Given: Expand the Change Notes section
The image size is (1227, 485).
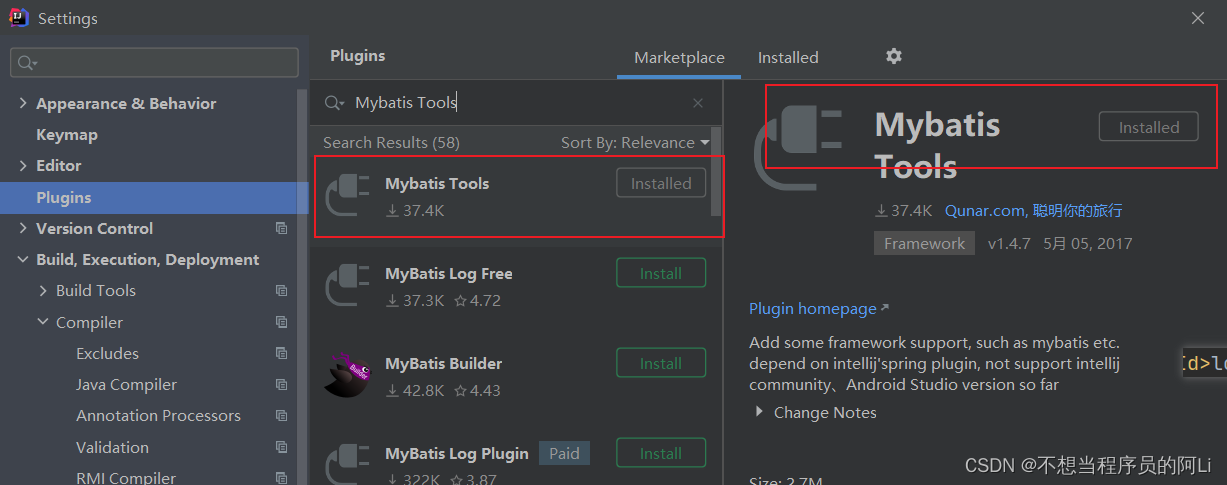Looking at the screenshot, I should pyautogui.click(x=760, y=412).
